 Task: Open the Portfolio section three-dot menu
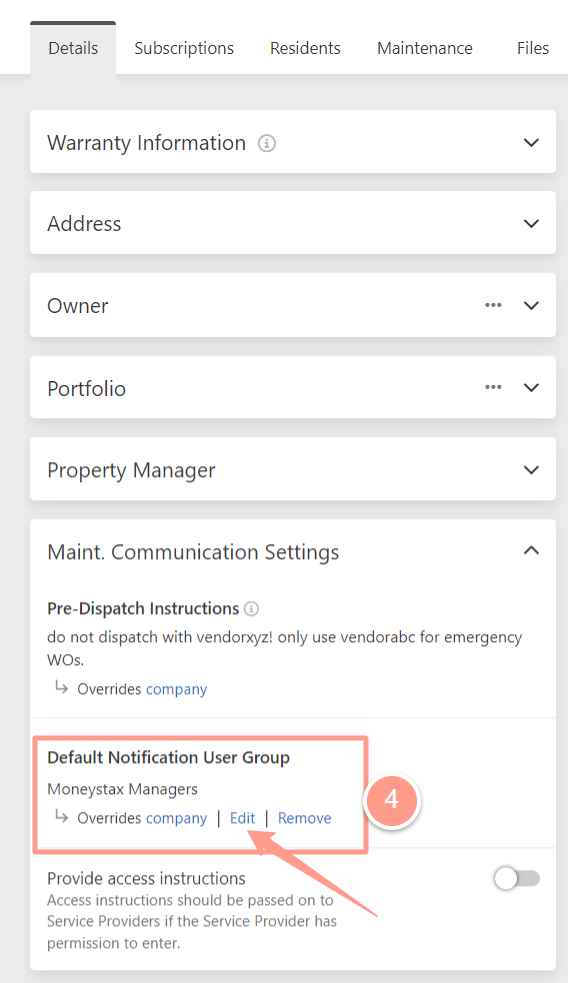493,387
